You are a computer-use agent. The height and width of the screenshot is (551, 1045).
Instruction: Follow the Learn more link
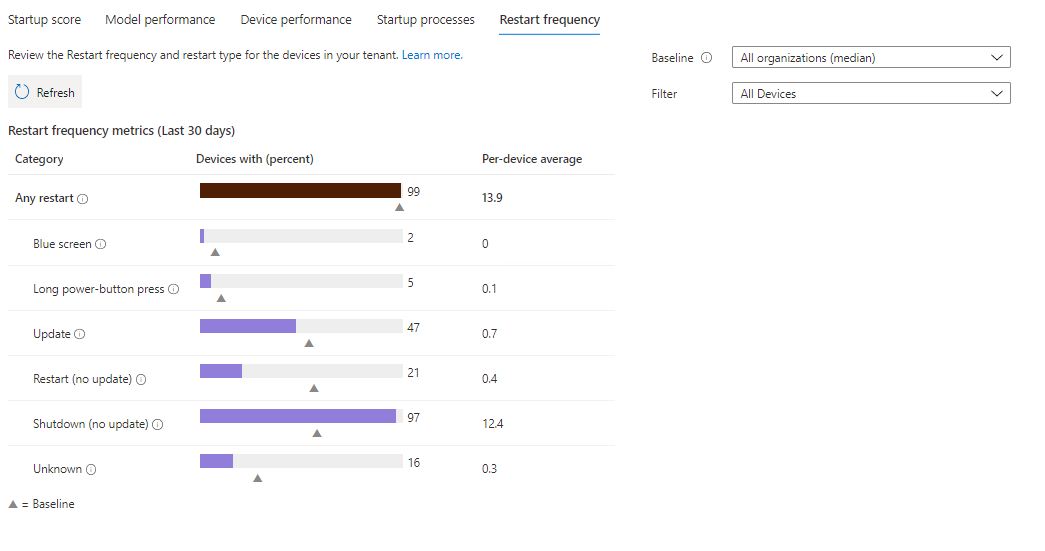pyautogui.click(x=432, y=55)
